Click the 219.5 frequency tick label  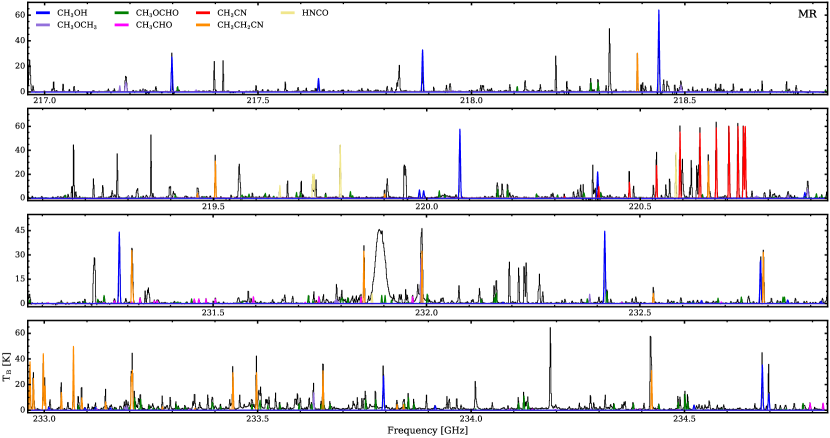(213, 207)
